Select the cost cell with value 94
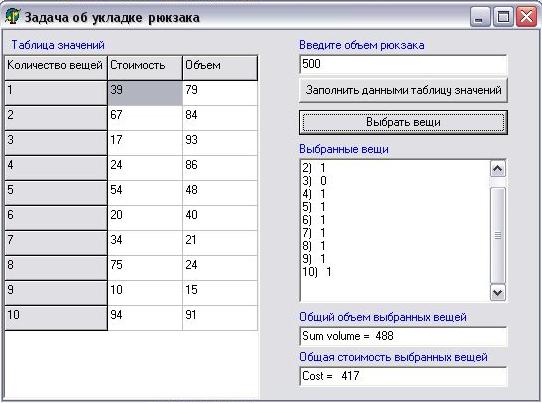This screenshot has width=542, height=403. pos(145,318)
